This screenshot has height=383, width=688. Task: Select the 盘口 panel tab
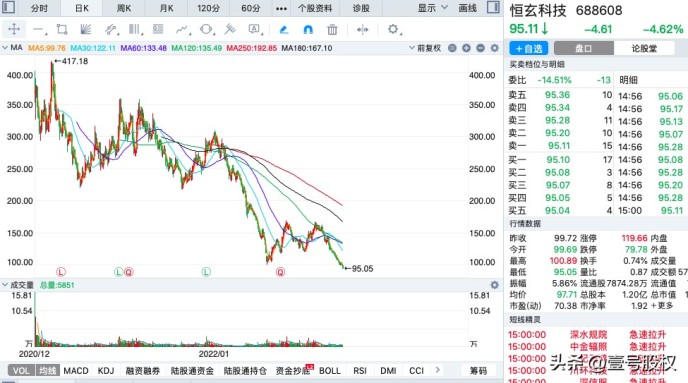click(x=584, y=48)
